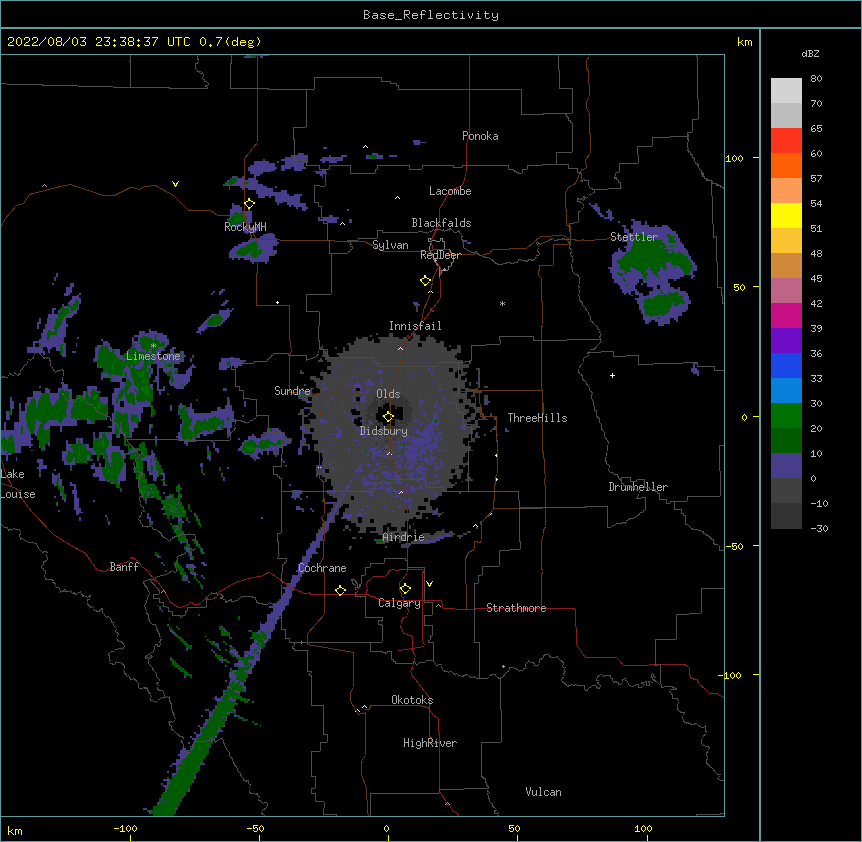Click the yellow V marker east of Calgary
The height and width of the screenshot is (842, 862).
tap(429, 584)
